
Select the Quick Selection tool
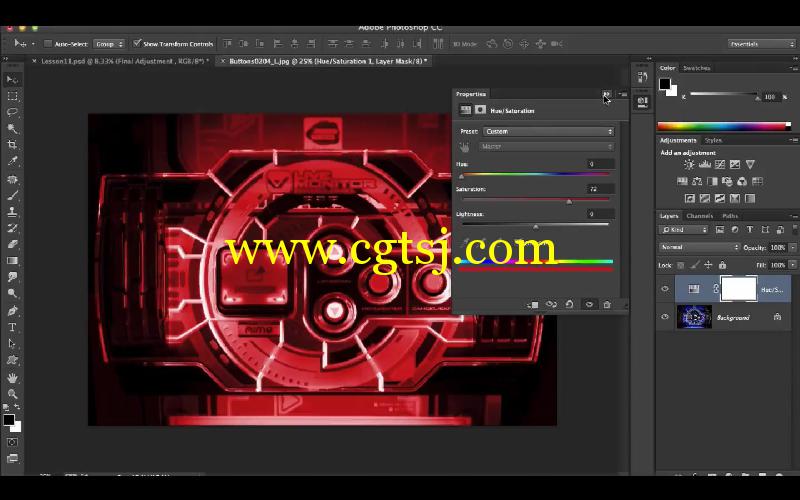[12, 129]
